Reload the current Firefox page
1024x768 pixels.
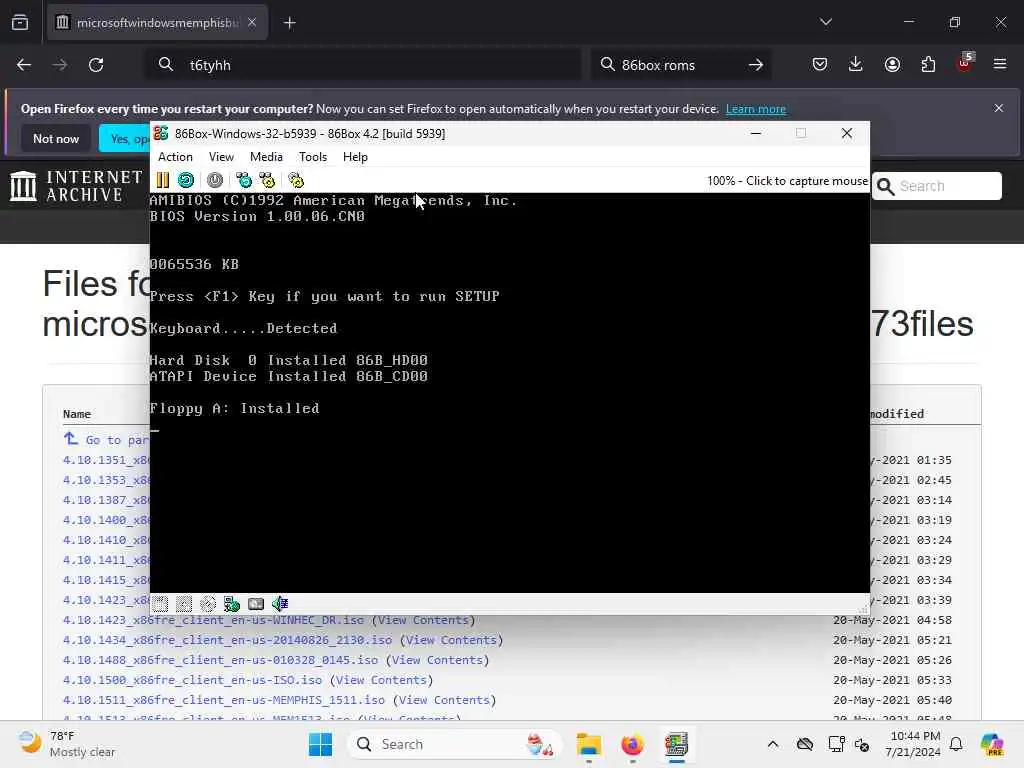tap(96, 65)
